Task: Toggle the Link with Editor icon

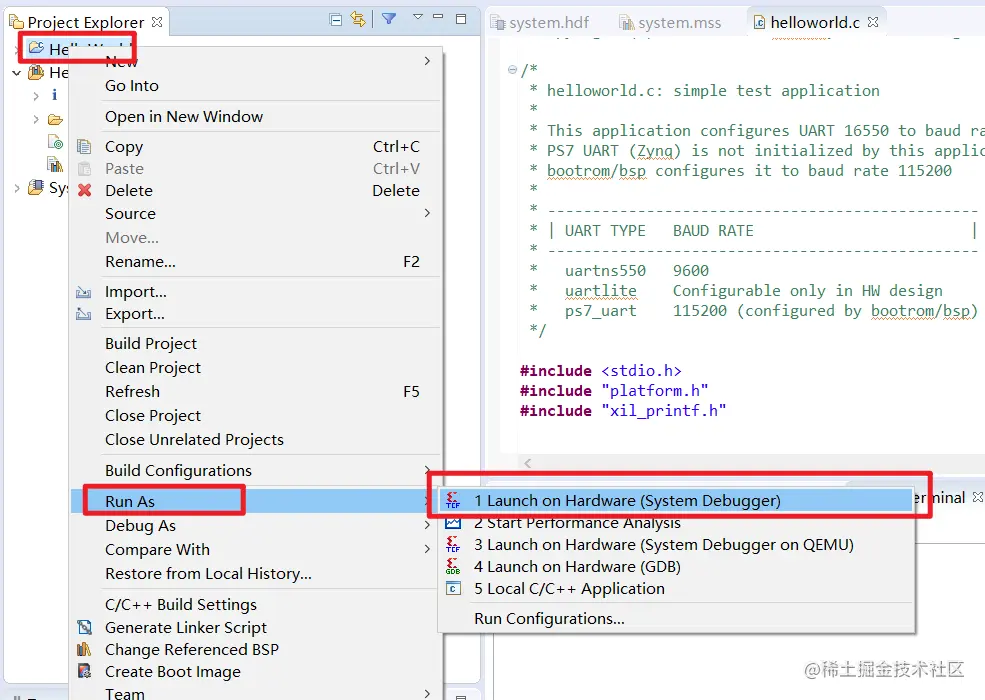Action: click(358, 18)
